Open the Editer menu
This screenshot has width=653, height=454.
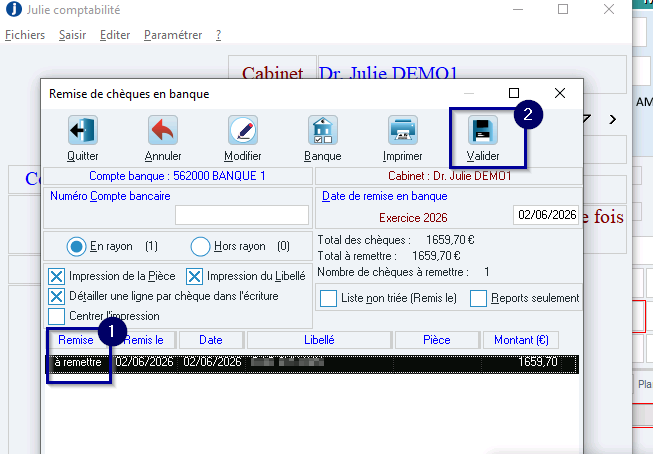click(115, 35)
